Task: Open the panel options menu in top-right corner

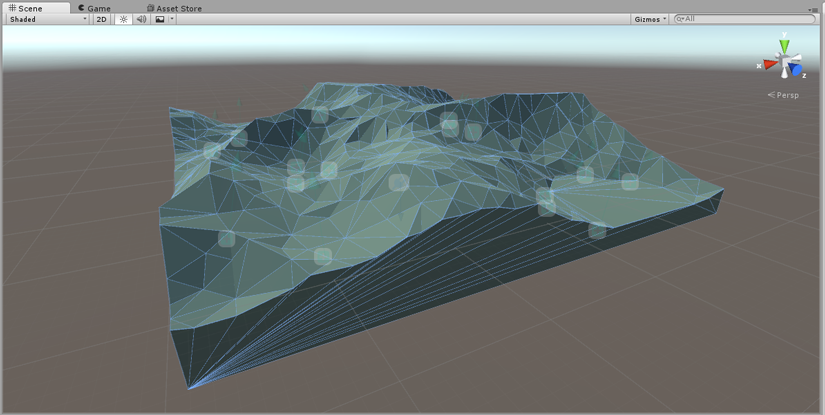Action: coord(812,8)
